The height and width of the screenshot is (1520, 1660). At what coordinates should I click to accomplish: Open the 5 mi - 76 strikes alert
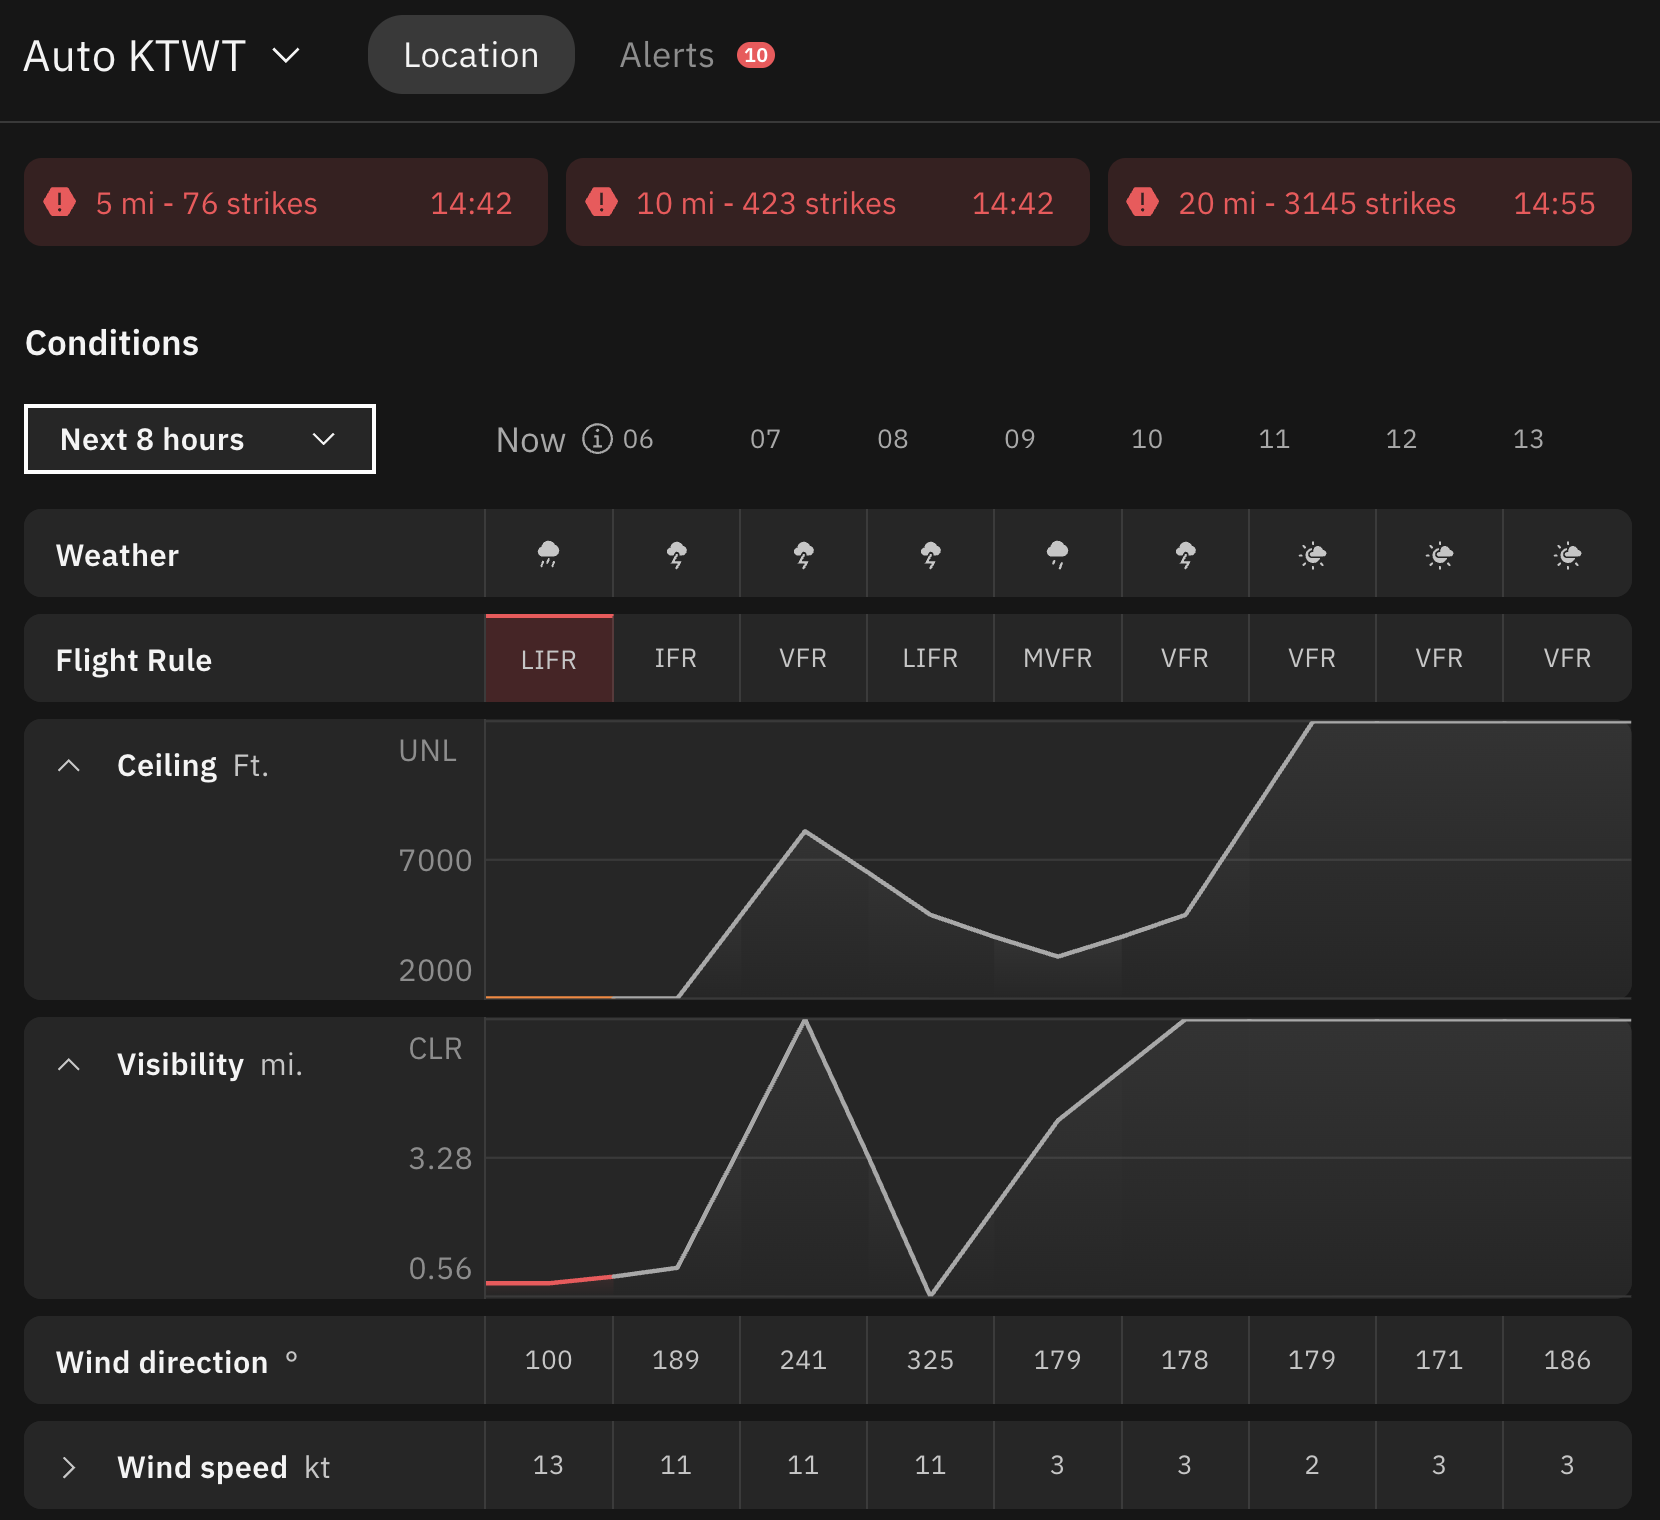(286, 202)
